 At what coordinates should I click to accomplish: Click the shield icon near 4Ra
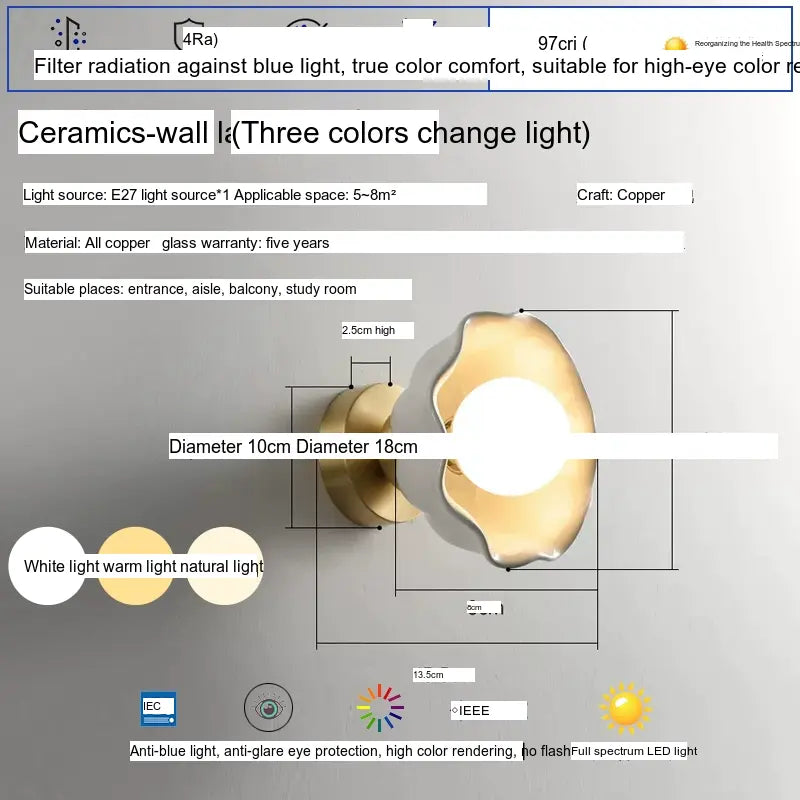point(188,34)
